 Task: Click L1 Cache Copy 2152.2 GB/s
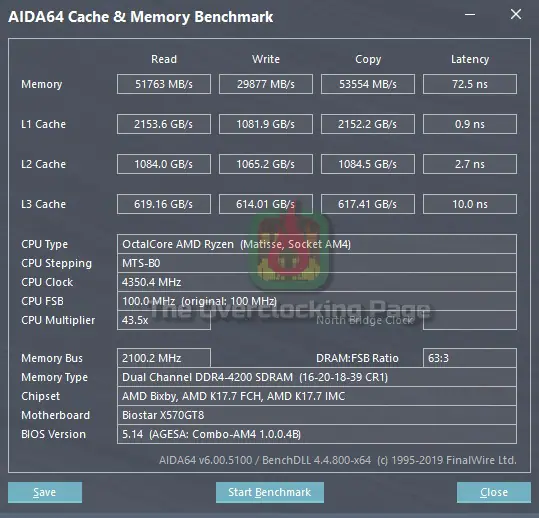(x=368, y=124)
